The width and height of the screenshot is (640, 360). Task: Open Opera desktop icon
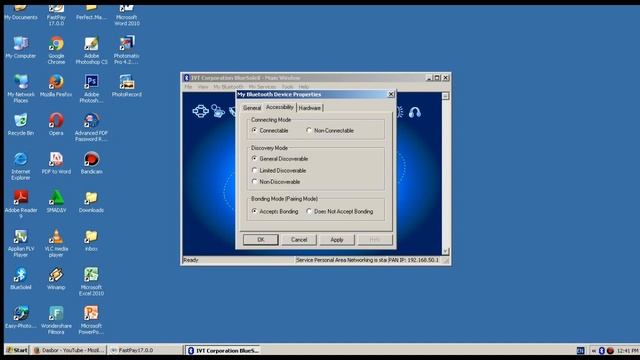point(56,124)
